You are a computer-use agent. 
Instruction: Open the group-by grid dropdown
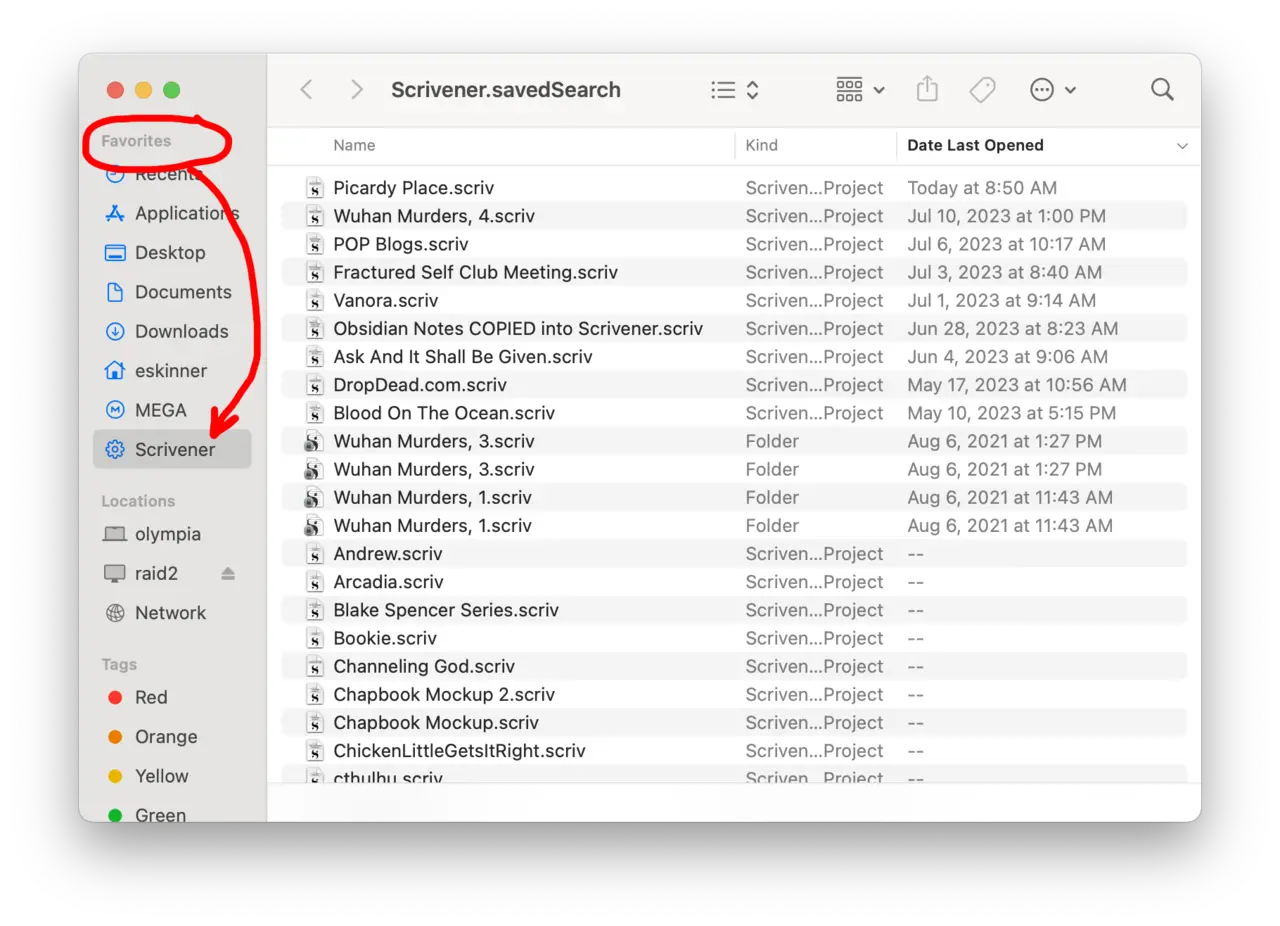point(860,90)
